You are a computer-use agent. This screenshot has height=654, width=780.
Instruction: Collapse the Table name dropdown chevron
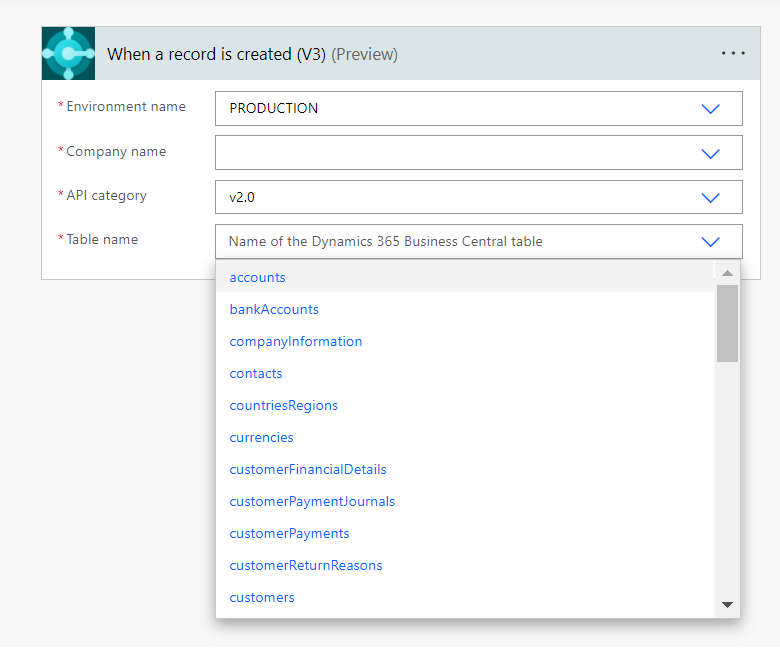tap(710, 241)
